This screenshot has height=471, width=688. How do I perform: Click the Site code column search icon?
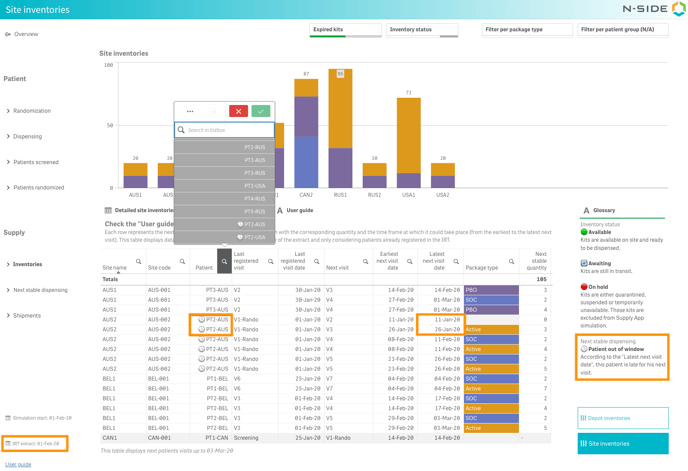click(182, 262)
